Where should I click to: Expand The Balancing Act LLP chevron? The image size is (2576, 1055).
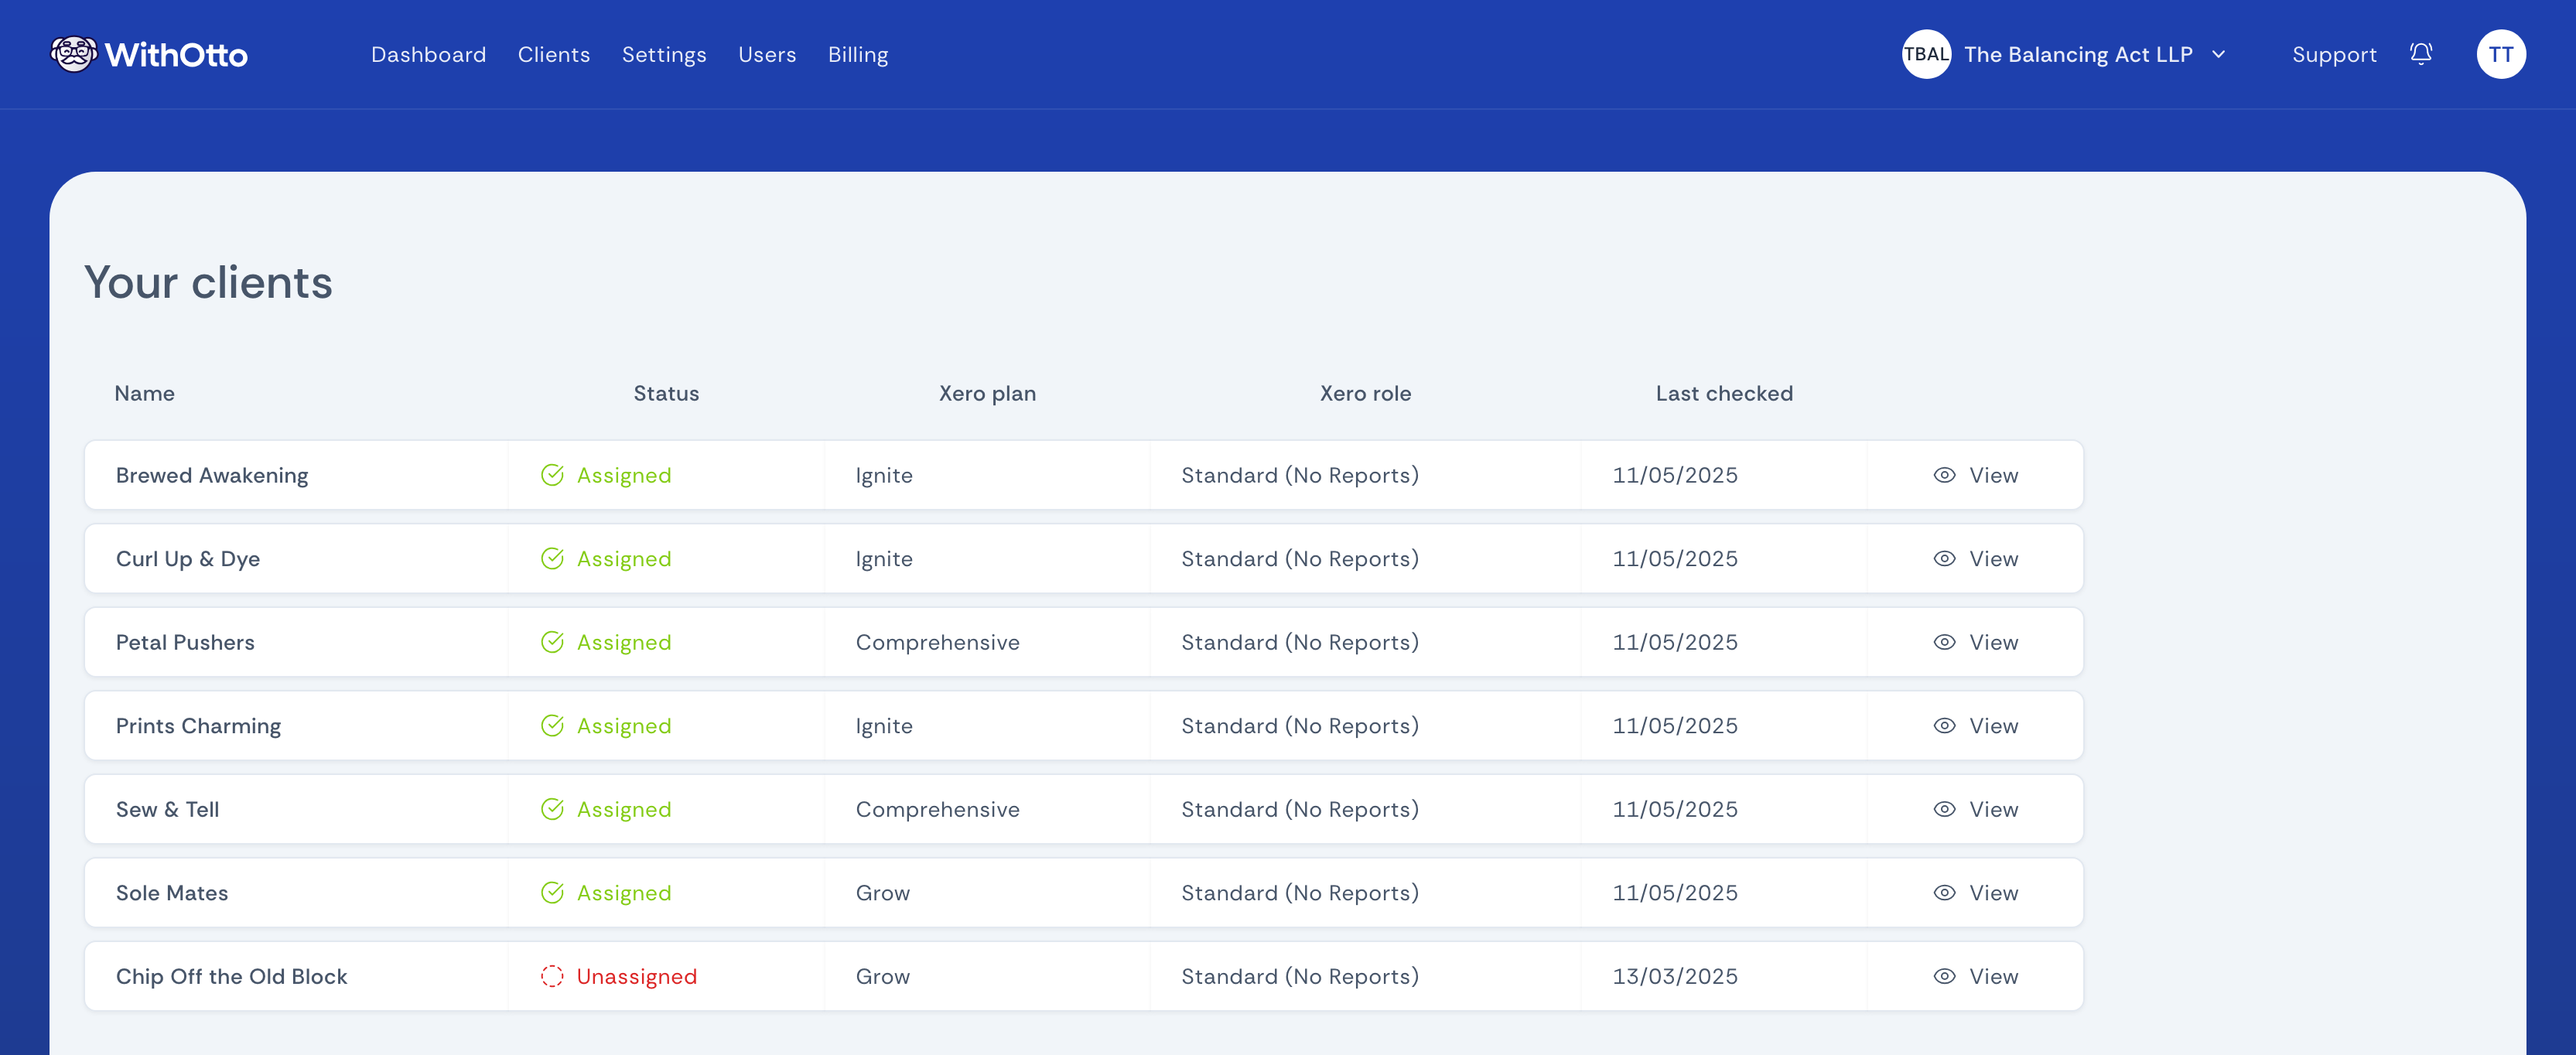tap(2218, 55)
